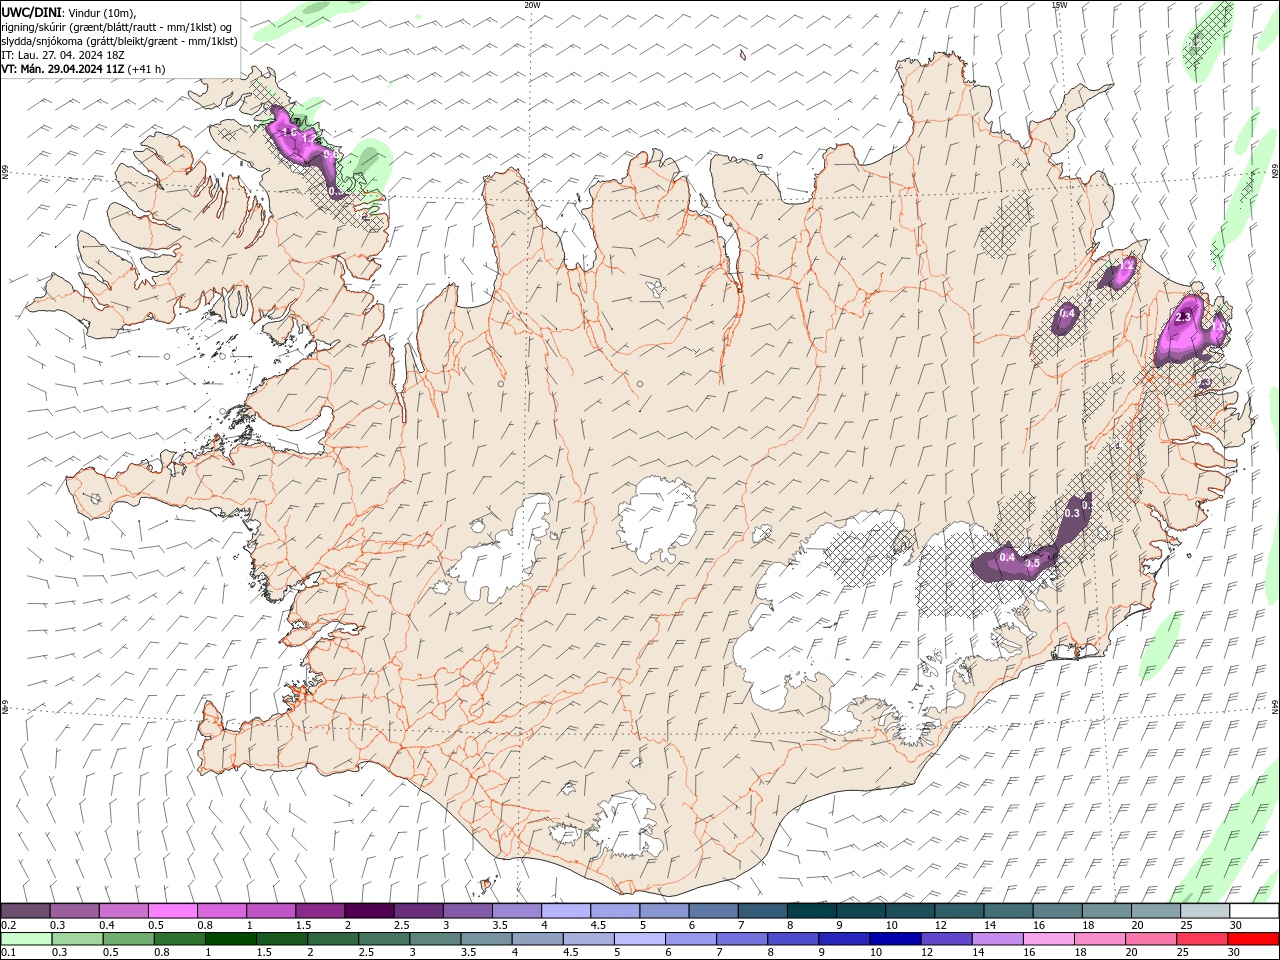Pick the snow scale swatch starting at 16

[x=1057, y=911]
